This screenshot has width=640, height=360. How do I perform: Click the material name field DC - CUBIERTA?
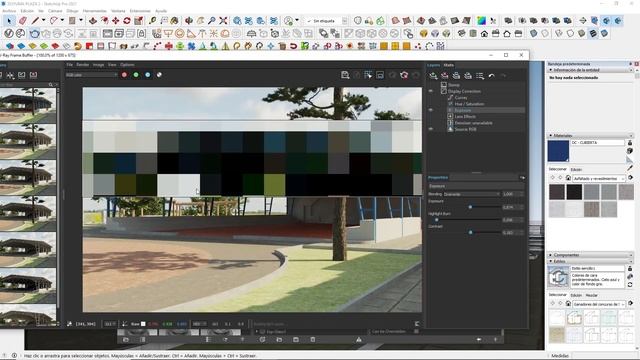pos(597,143)
